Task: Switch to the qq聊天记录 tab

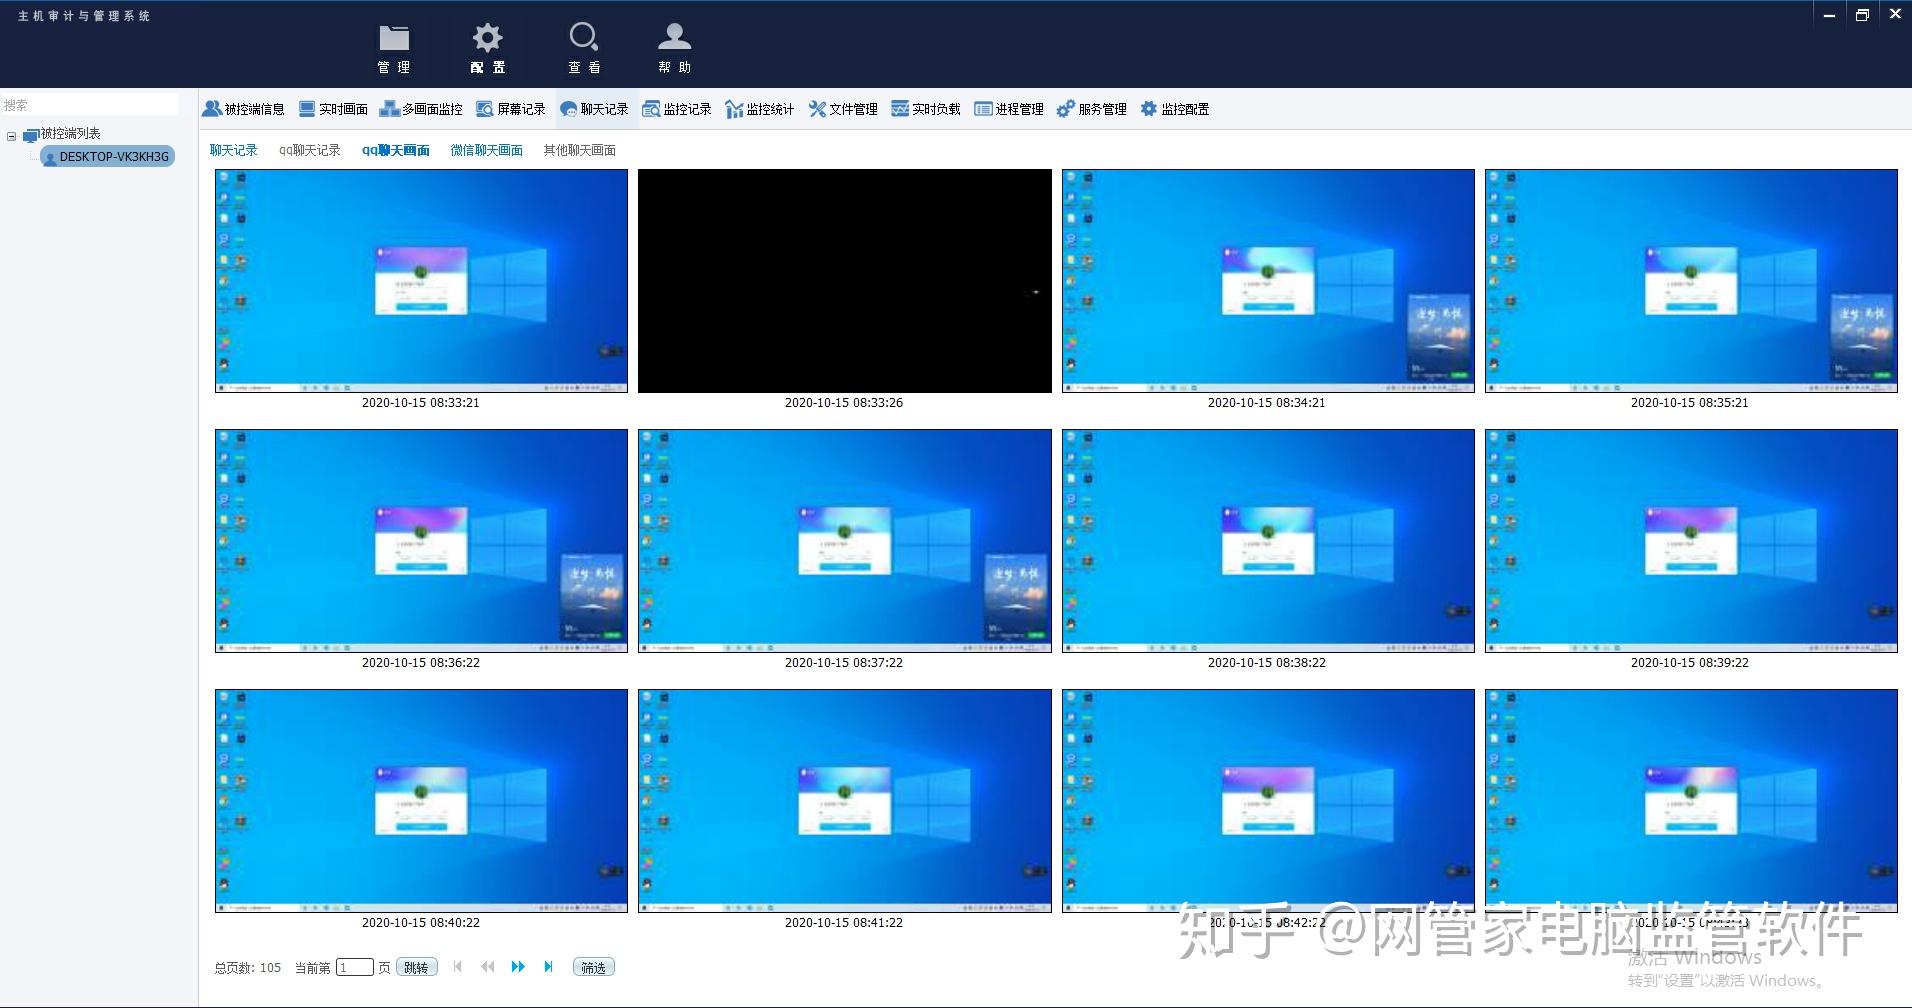Action: coord(310,150)
